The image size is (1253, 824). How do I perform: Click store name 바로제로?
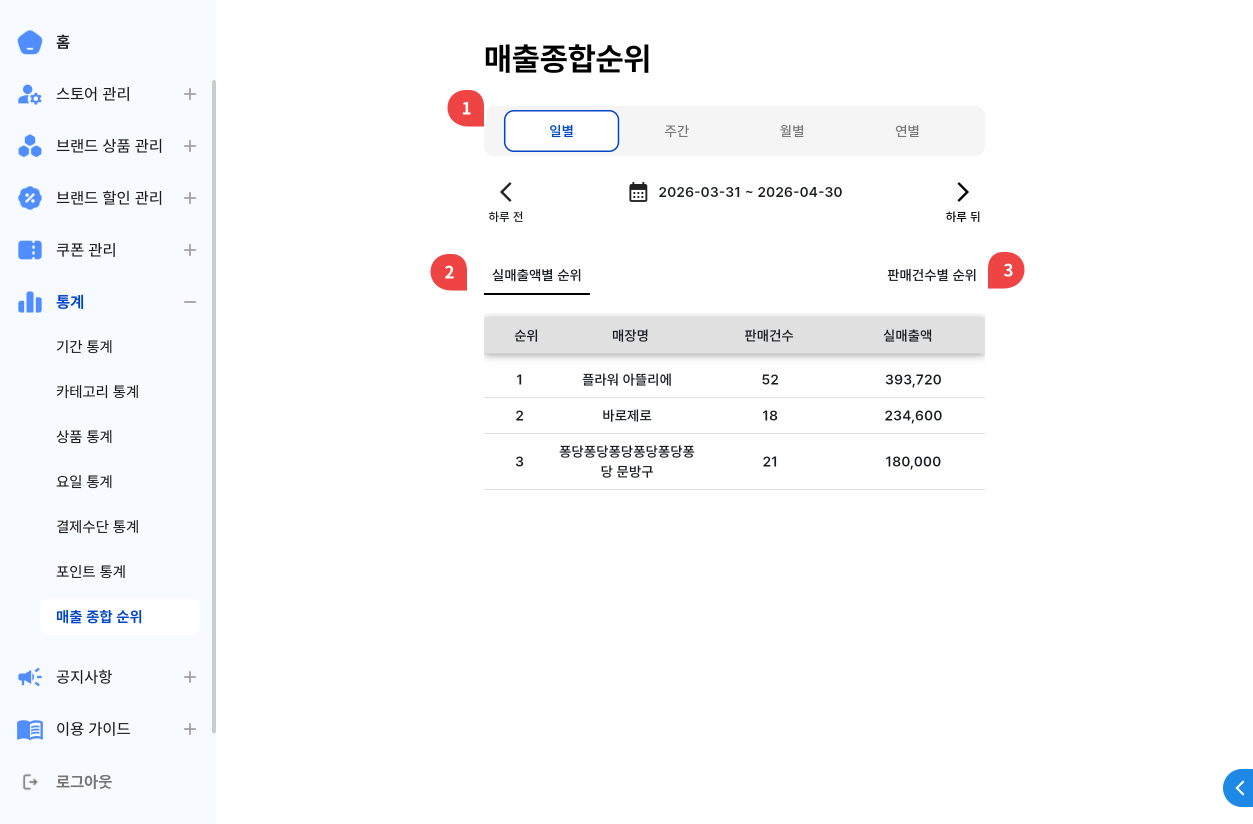tap(627, 416)
